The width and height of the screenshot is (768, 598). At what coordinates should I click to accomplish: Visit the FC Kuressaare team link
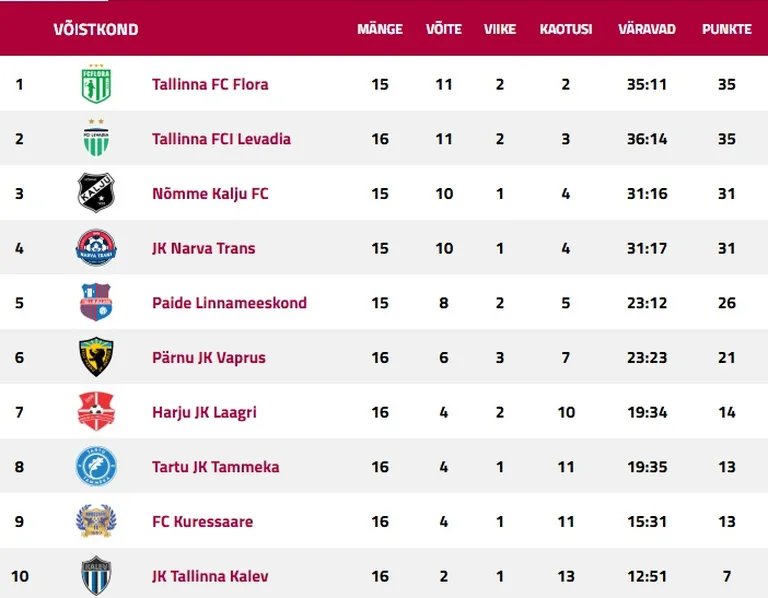point(202,522)
